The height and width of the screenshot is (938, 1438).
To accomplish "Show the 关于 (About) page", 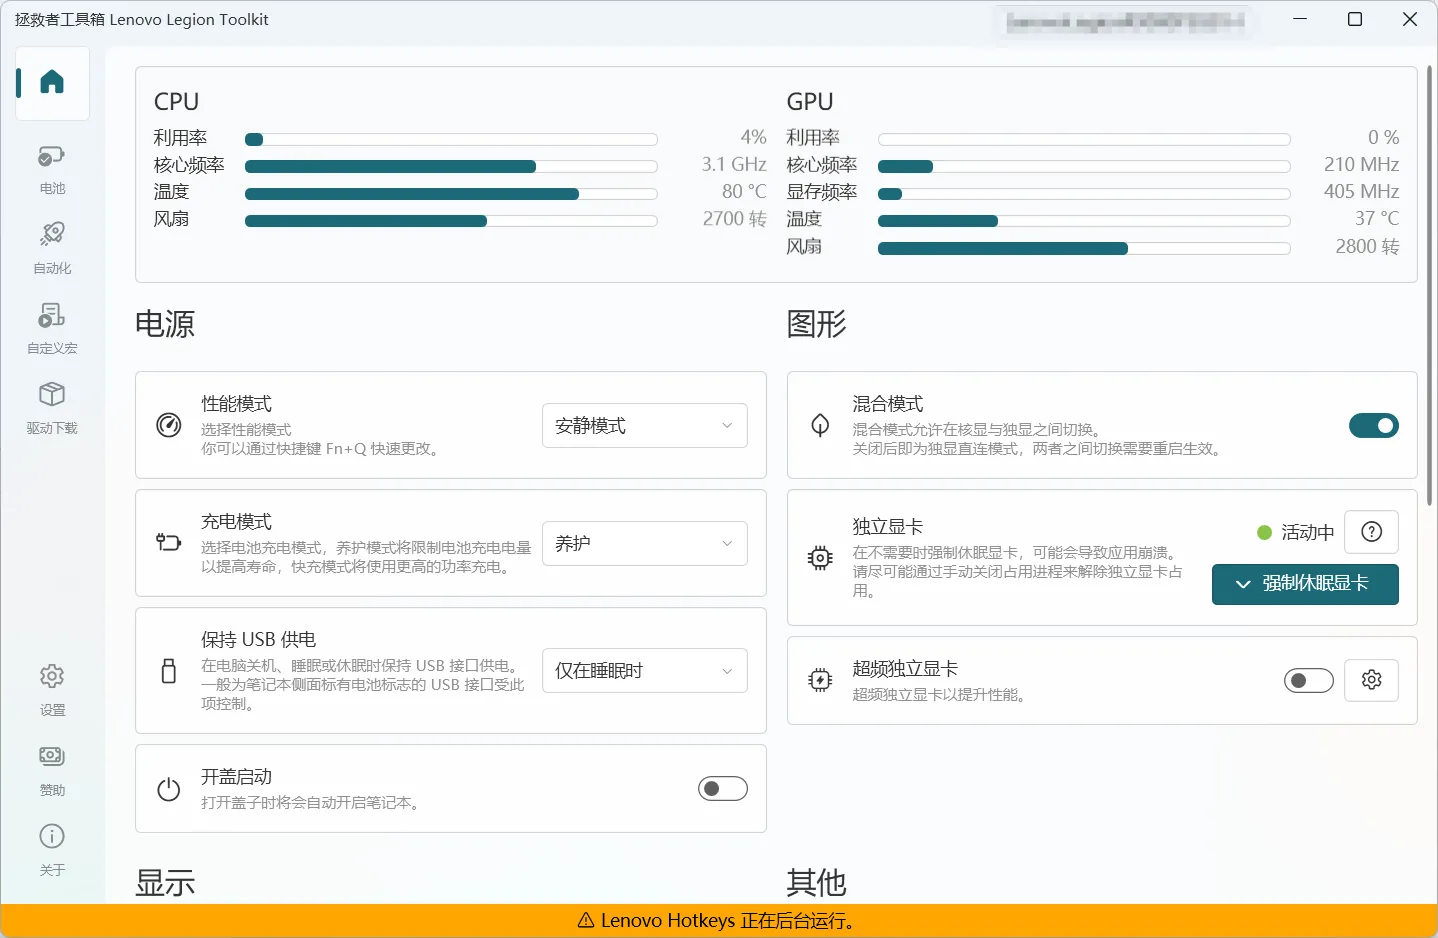I will [52, 849].
